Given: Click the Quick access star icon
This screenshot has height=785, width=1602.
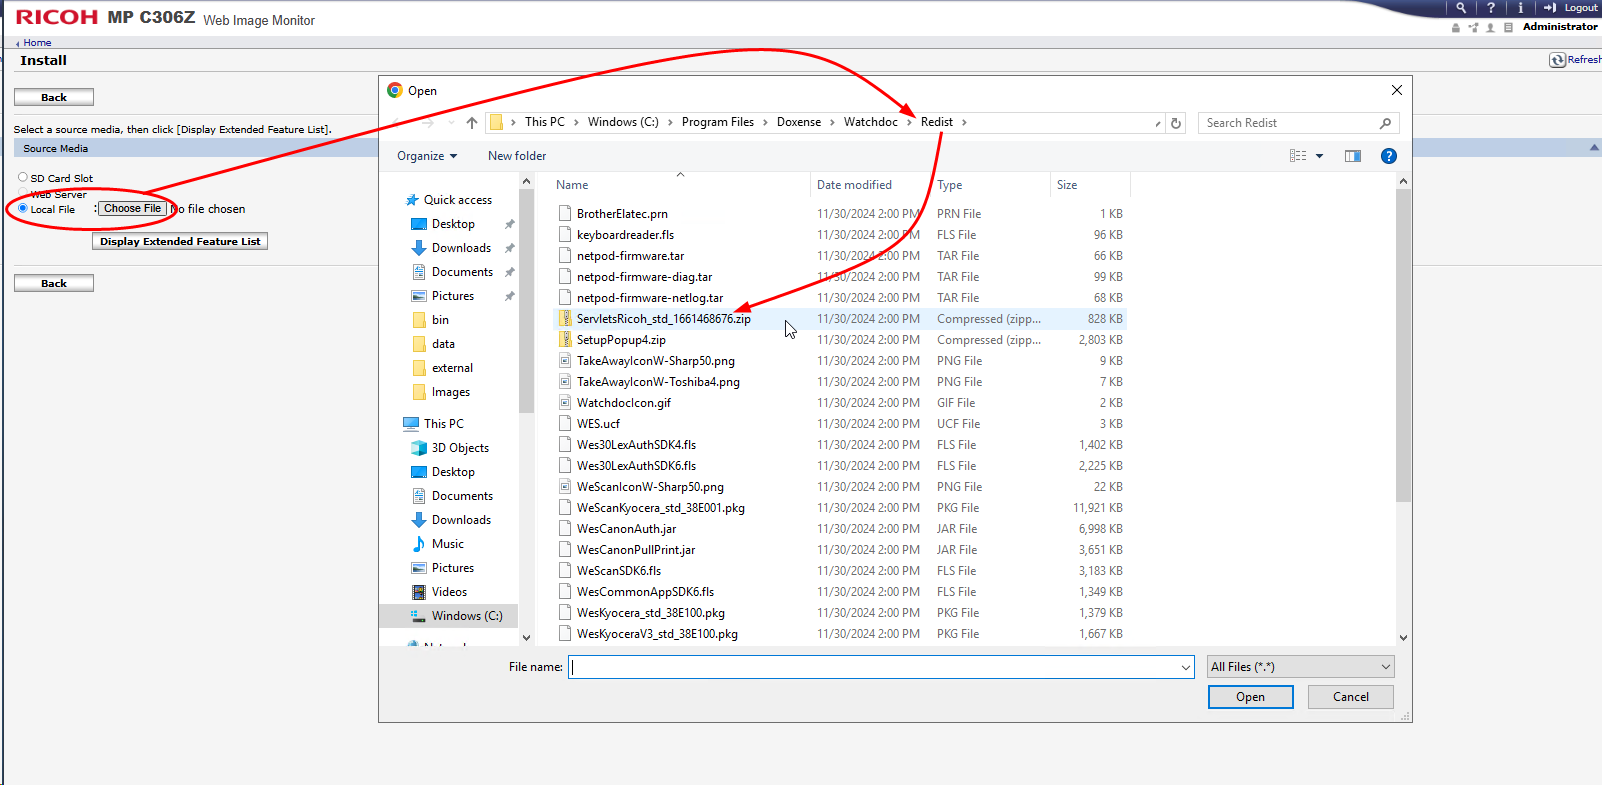Looking at the screenshot, I should tap(412, 200).
